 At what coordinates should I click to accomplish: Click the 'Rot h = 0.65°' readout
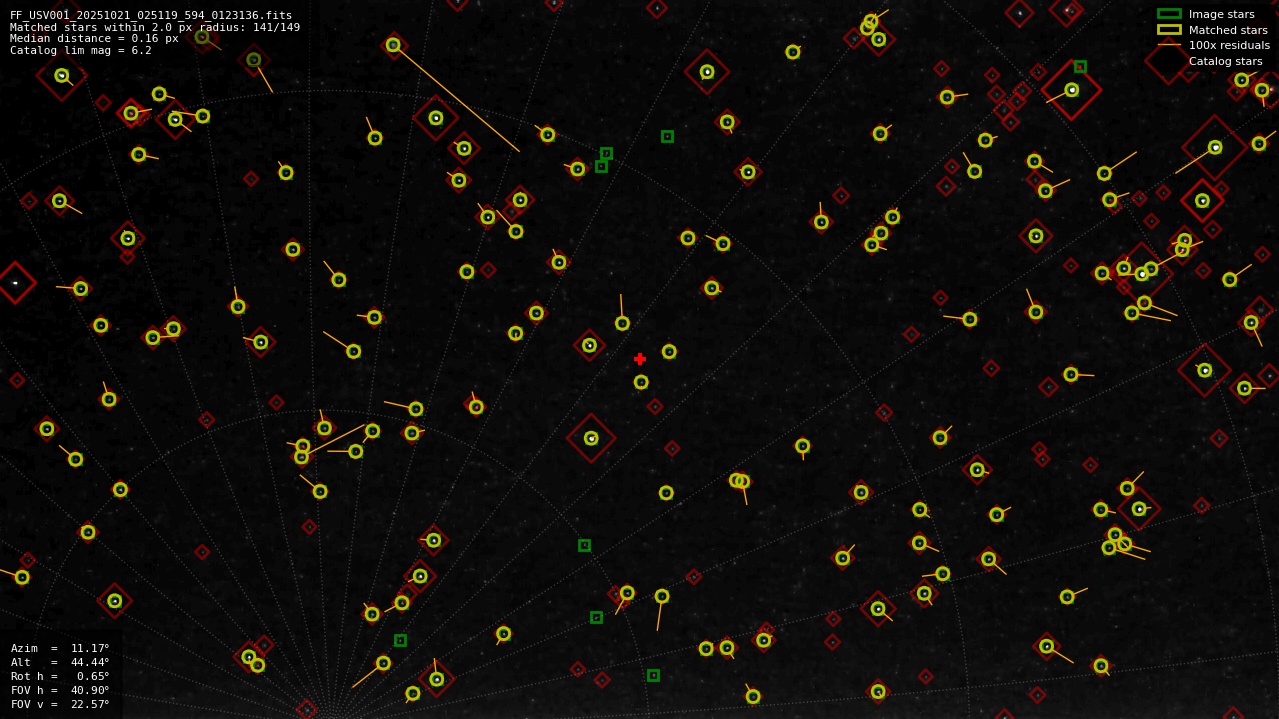click(60, 676)
